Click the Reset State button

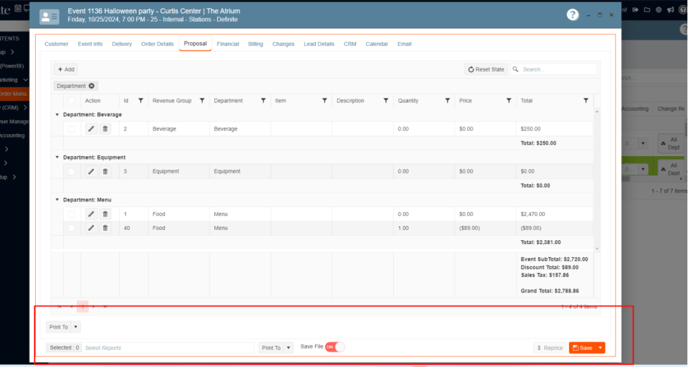click(486, 69)
